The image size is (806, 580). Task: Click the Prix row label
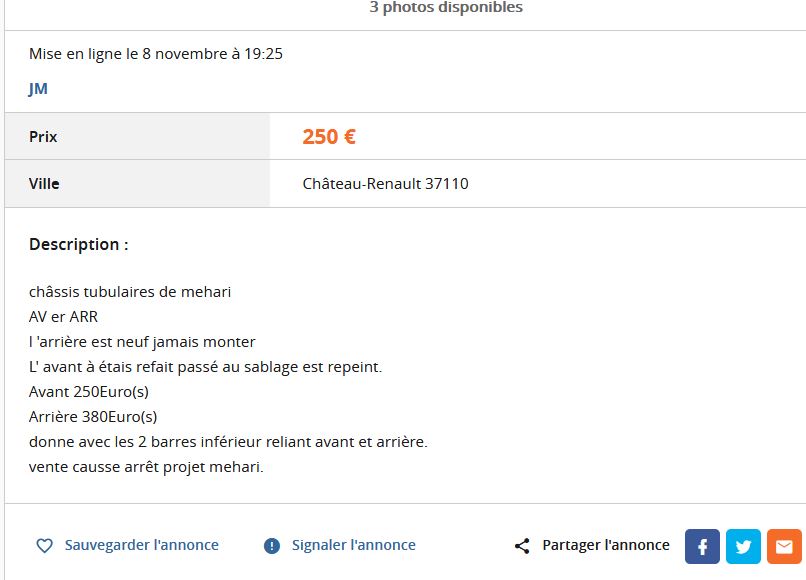pyautogui.click(x=43, y=137)
